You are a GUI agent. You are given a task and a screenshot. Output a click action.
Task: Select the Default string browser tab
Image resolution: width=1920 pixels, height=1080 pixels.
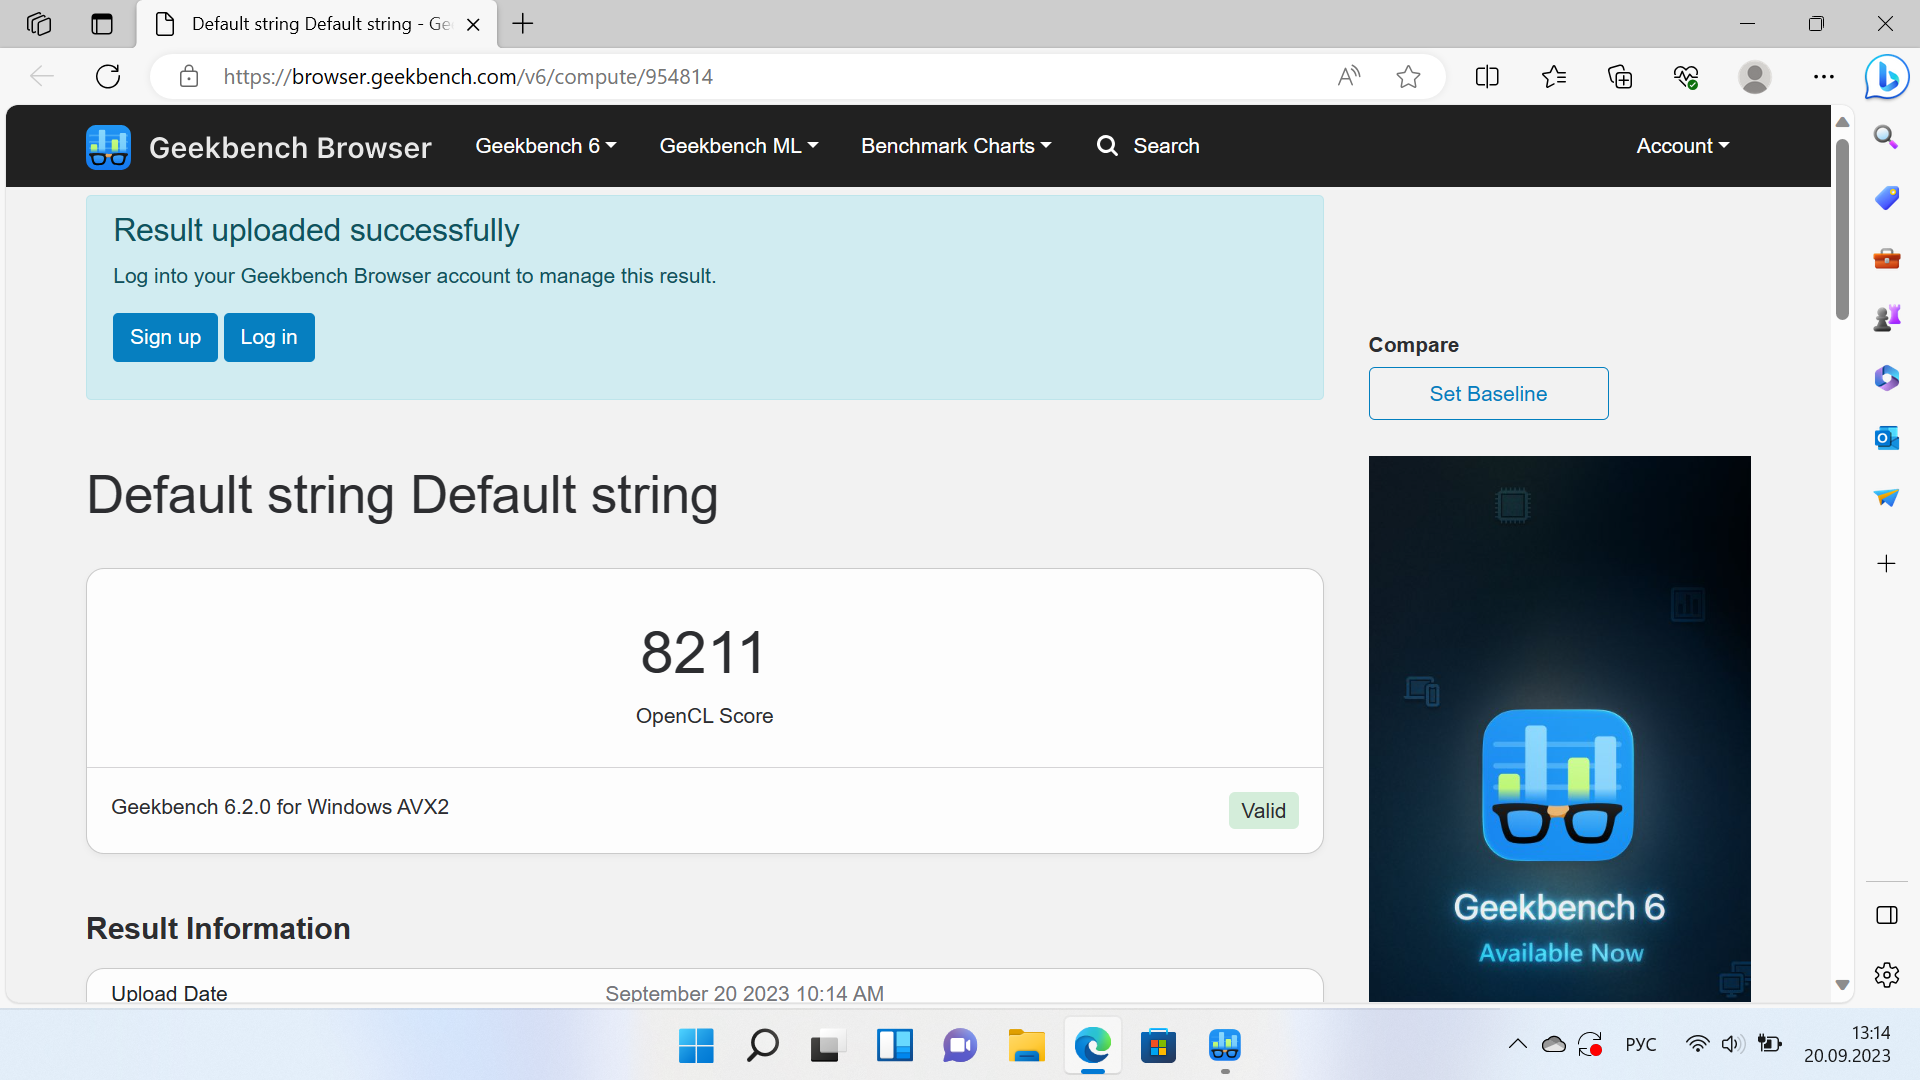(x=310, y=24)
